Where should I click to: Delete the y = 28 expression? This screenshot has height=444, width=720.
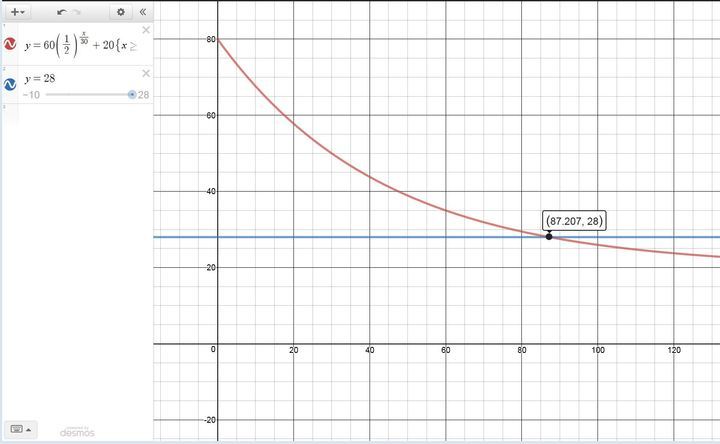tap(146, 73)
